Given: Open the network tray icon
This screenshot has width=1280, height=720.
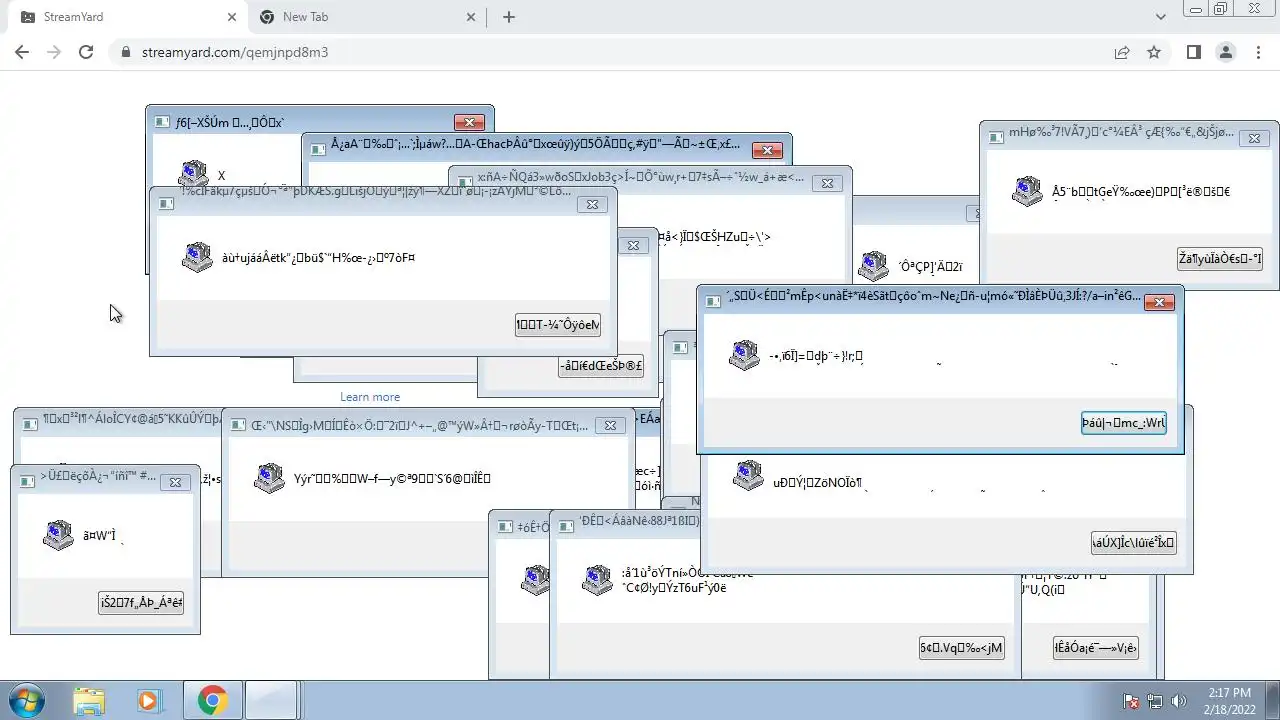Looking at the screenshot, I should tap(1155, 701).
